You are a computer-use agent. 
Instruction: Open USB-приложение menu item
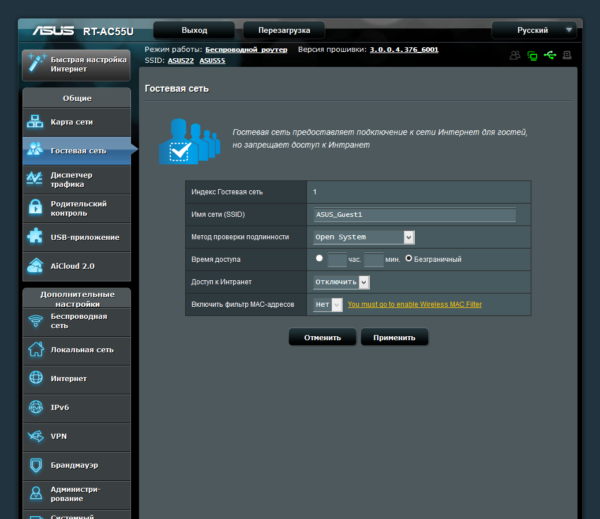[x=77, y=237]
